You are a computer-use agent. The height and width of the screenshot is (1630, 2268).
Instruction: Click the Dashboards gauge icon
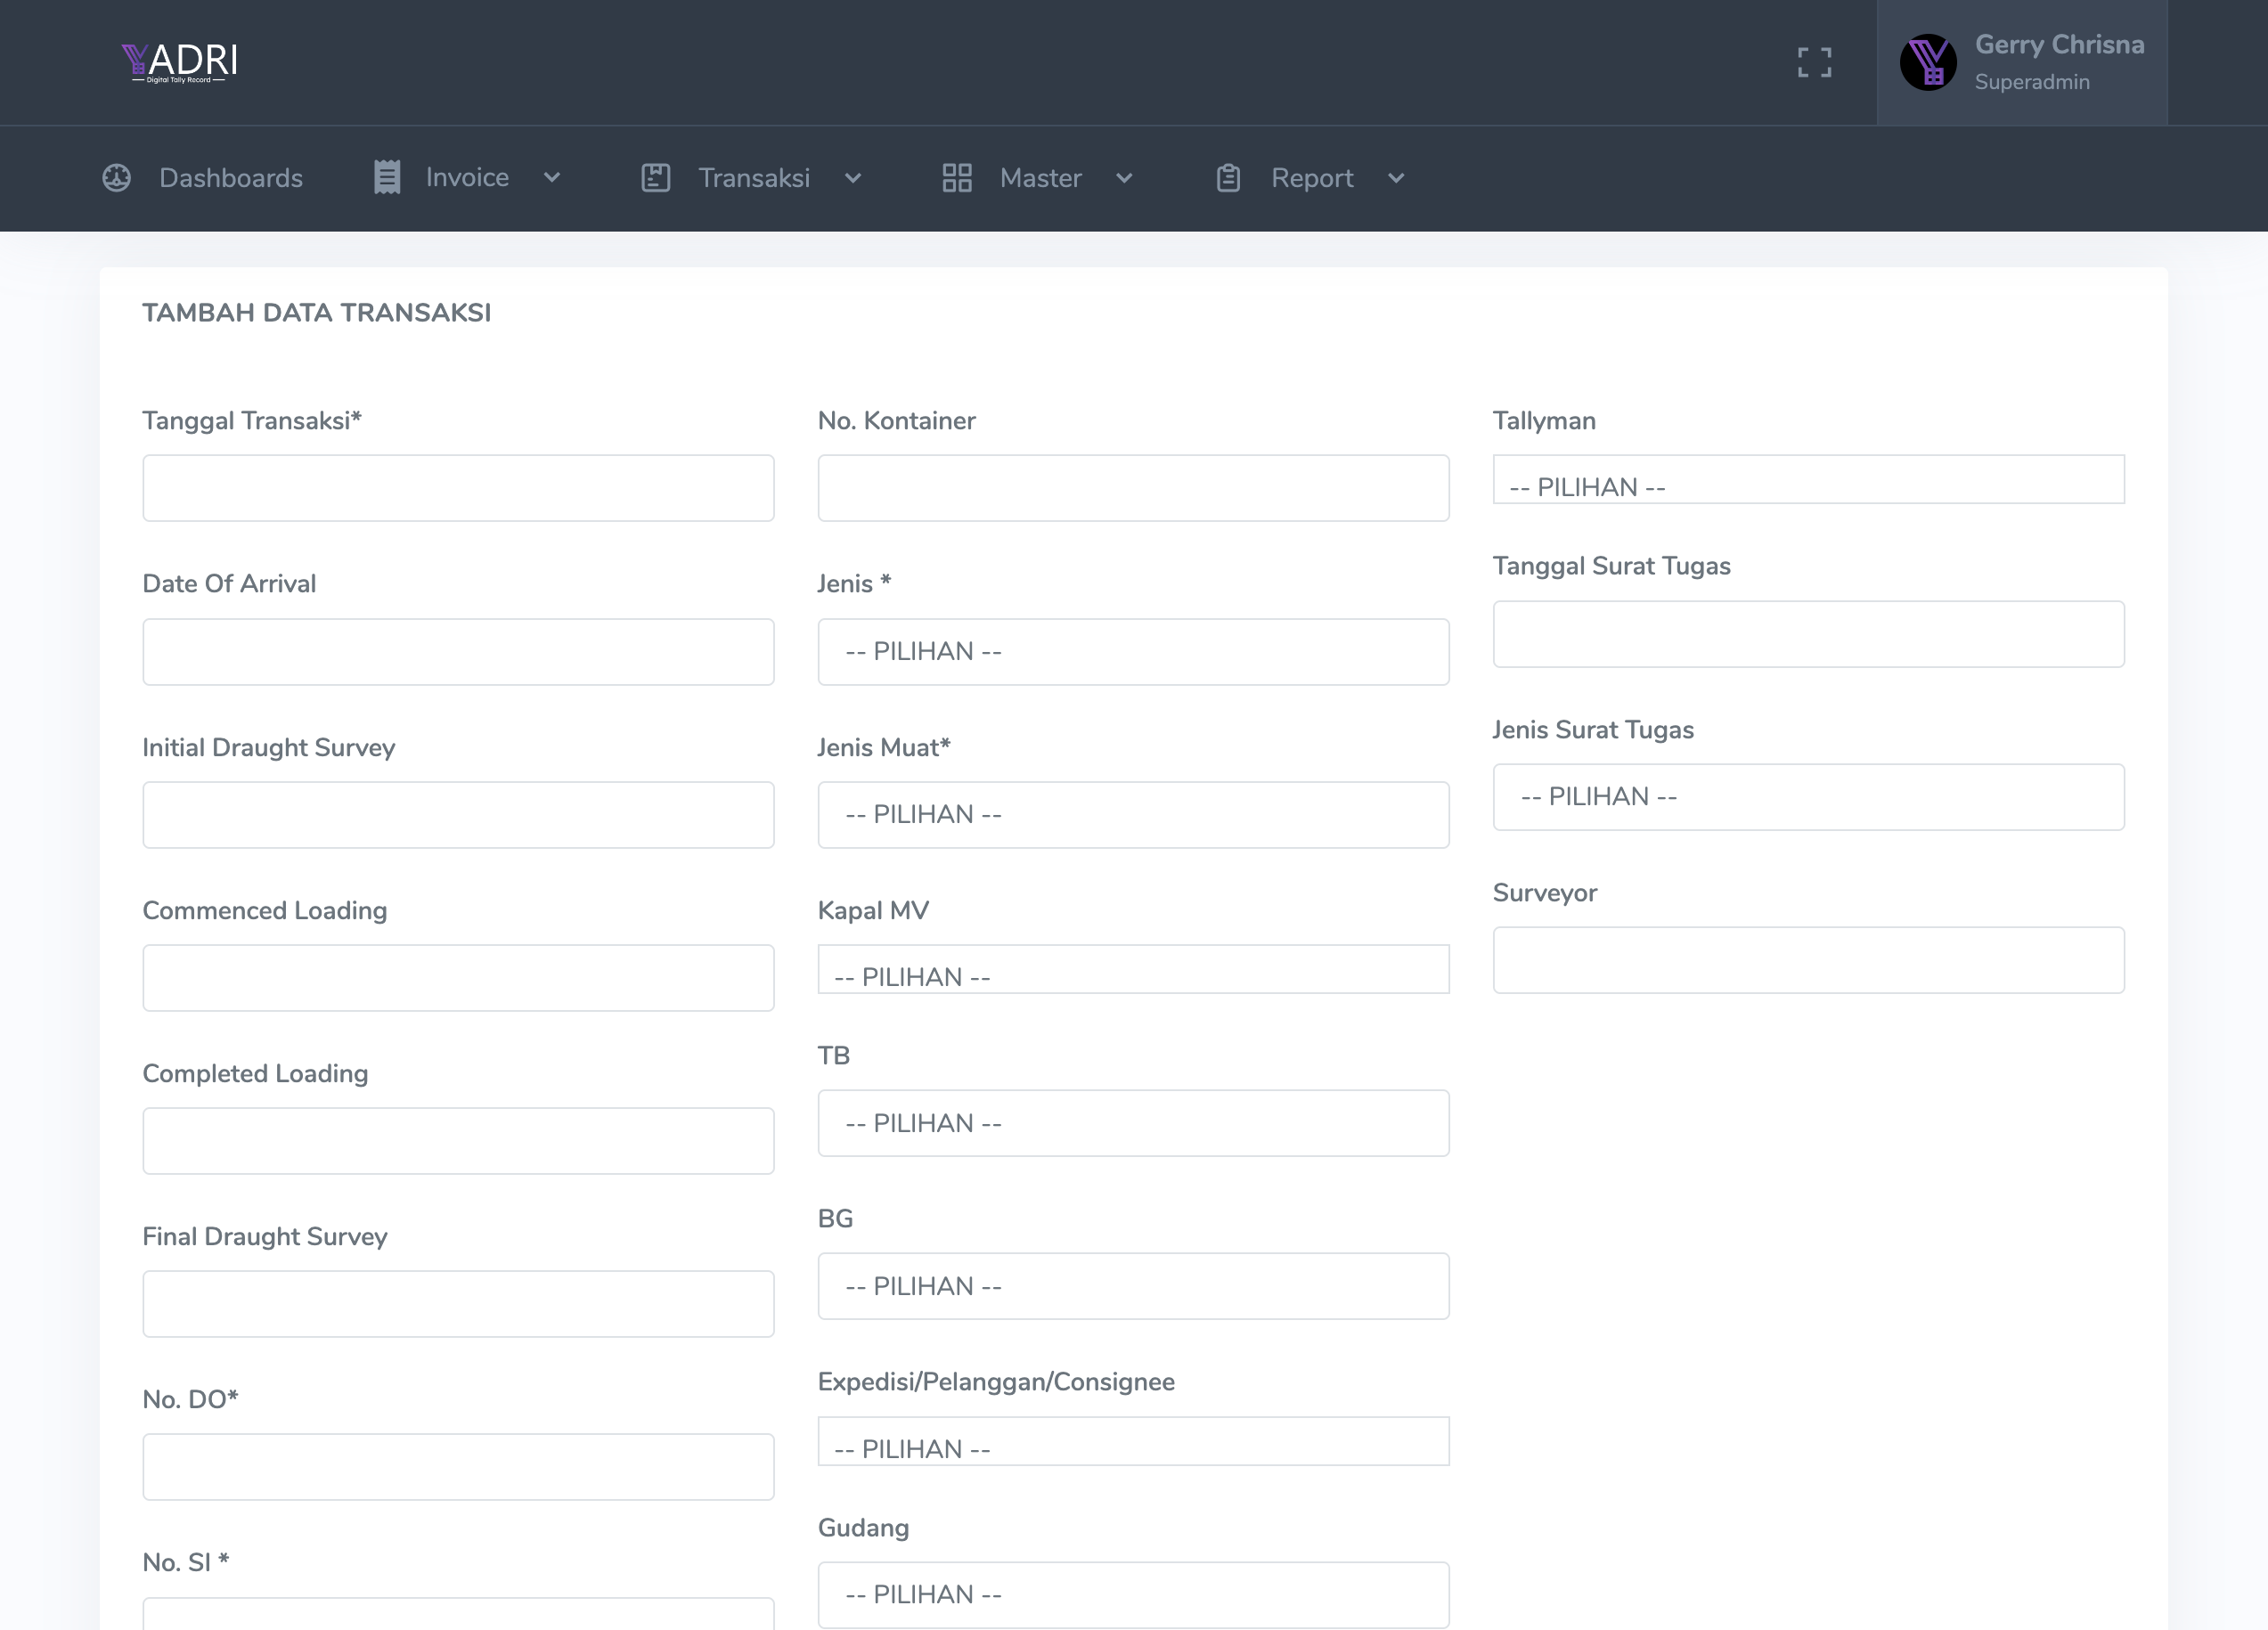tap(117, 178)
